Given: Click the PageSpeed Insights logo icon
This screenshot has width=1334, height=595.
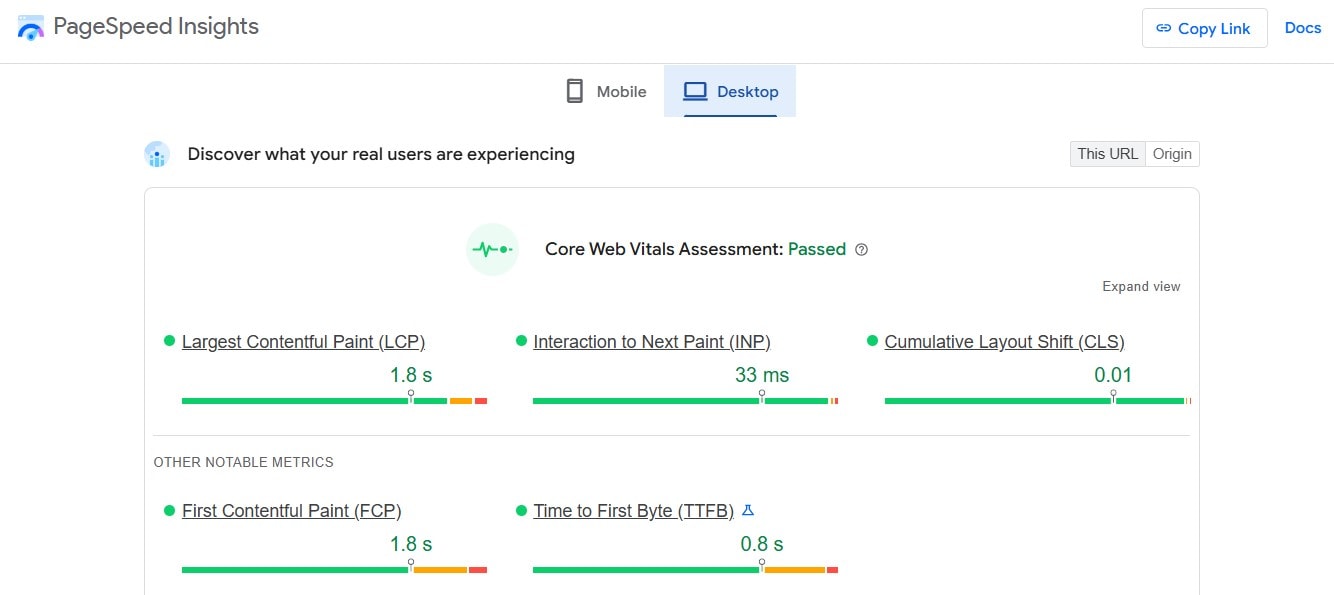Looking at the screenshot, I should [x=31, y=28].
